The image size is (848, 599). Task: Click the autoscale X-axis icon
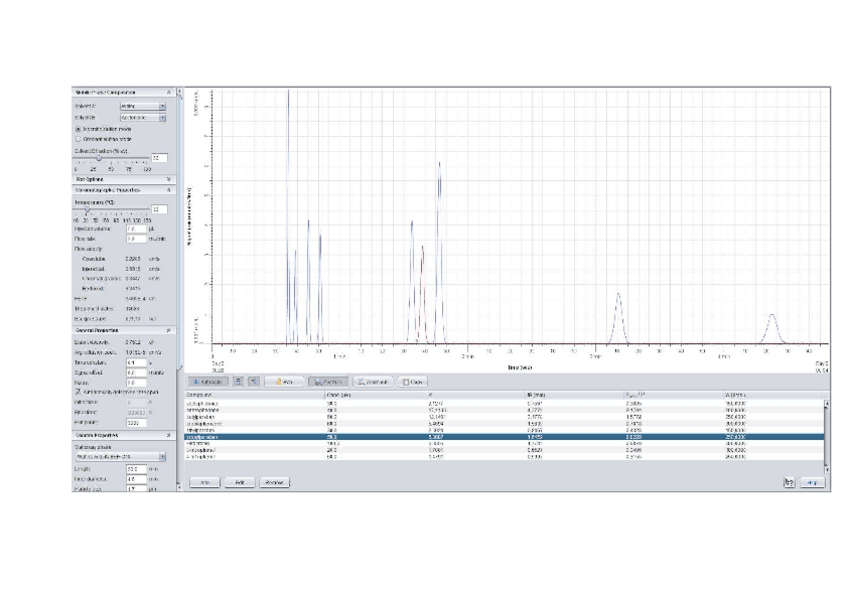click(238, 382)
